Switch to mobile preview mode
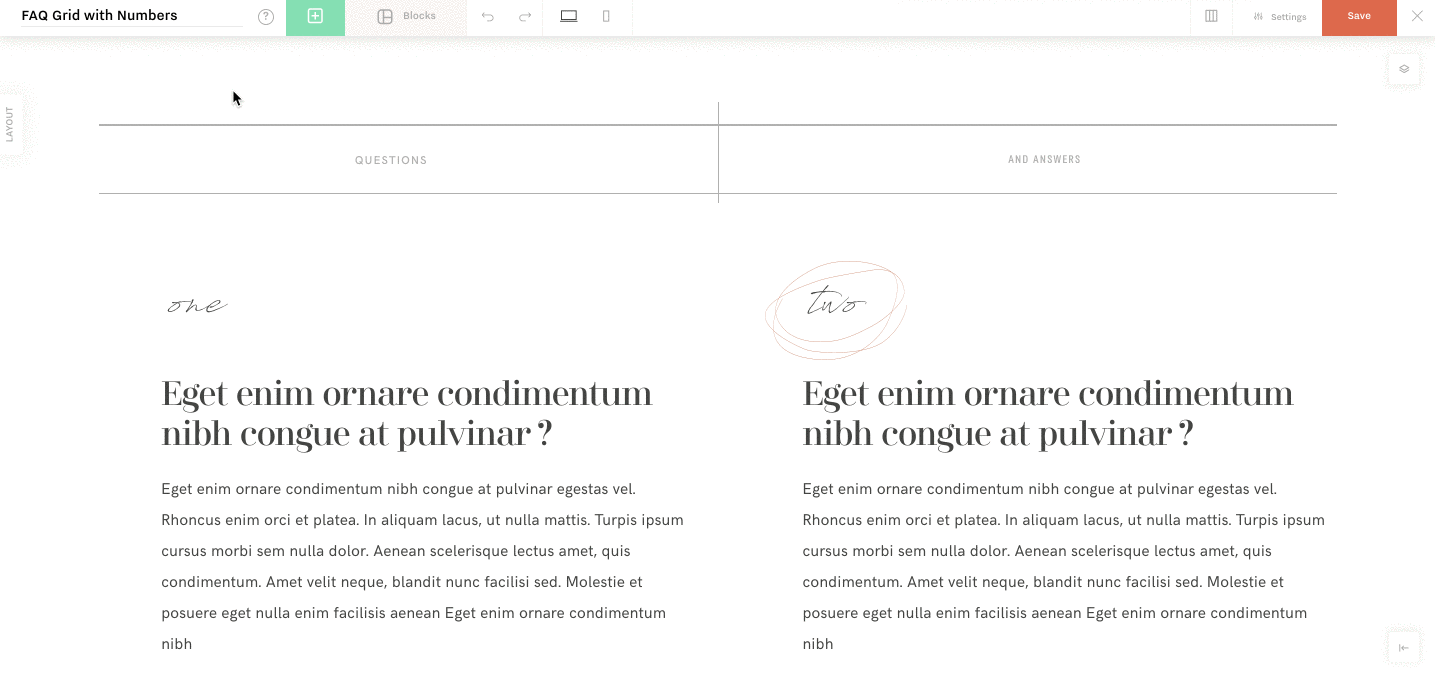The width and height of the screenshot is (1435, 679). [606, 17]
